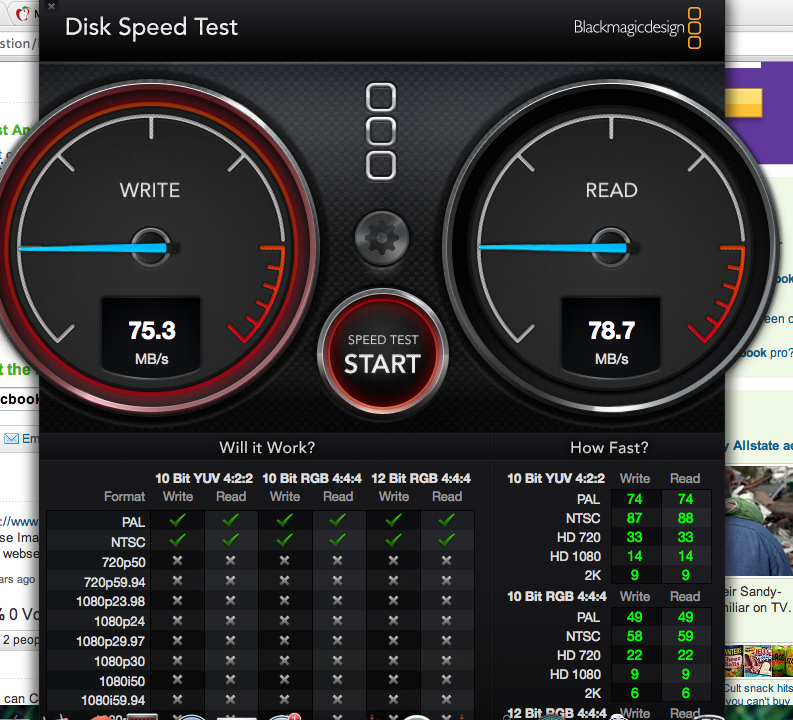Close the Disk Speed Test window
Viewport: 793px width, 720px height.
point(51,7)
